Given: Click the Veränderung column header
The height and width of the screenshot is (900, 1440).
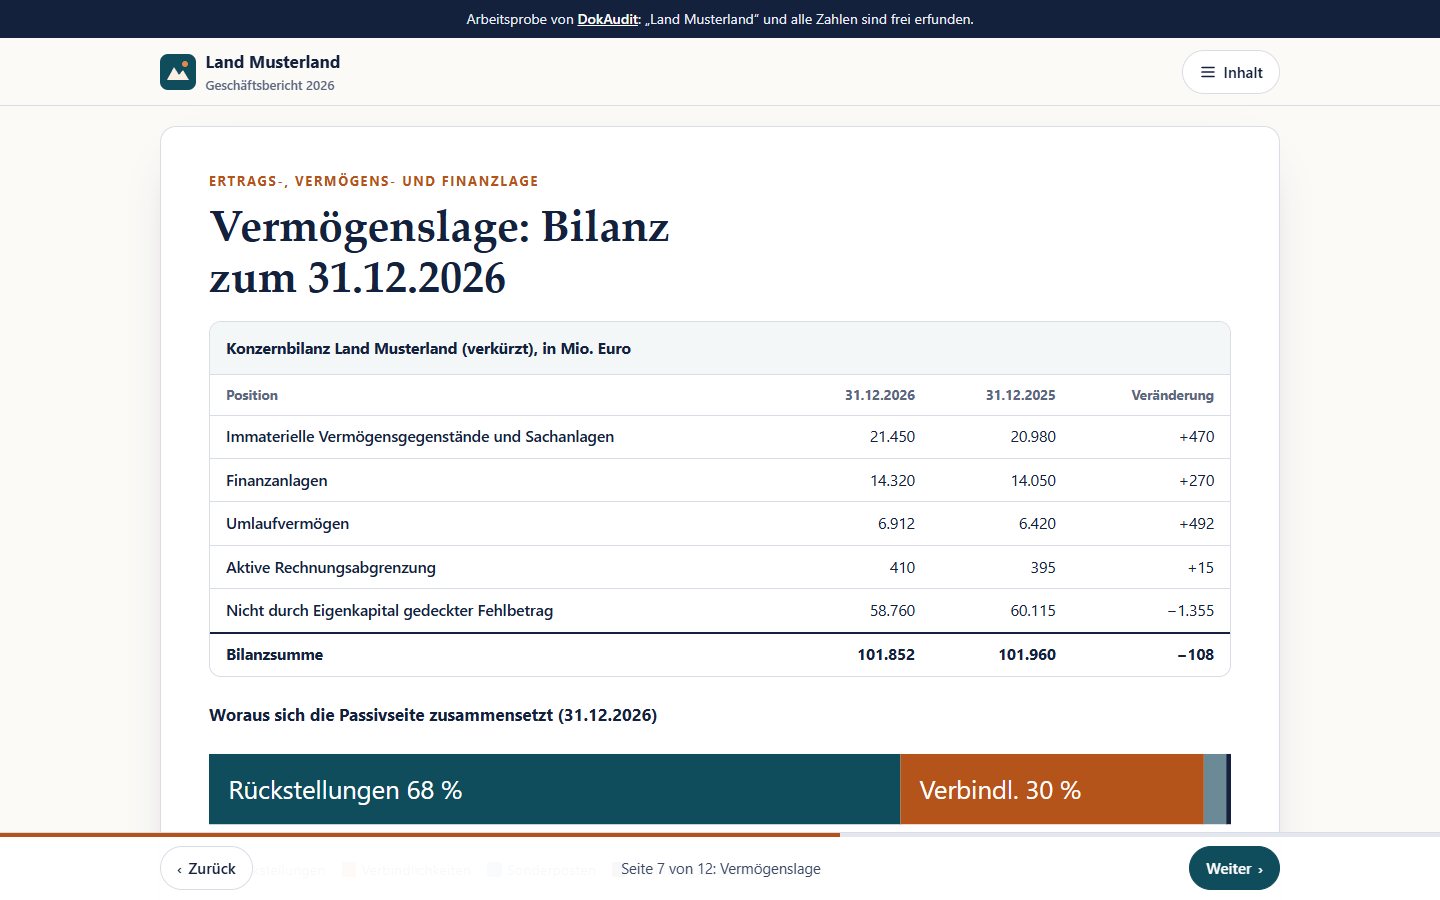Looking at the screenshot, I should [x=1172, y=395].
